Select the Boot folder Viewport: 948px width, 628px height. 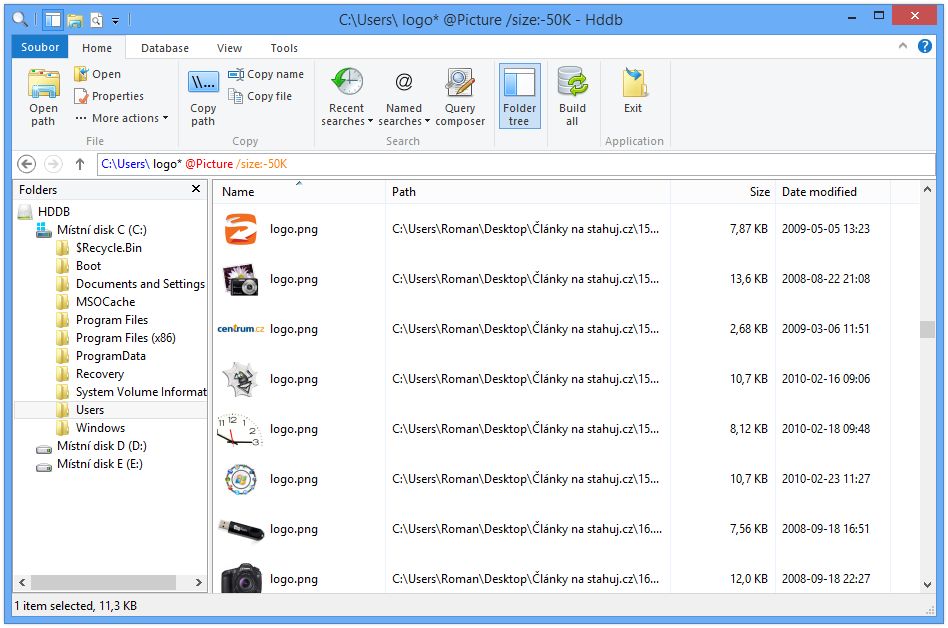point(79,266)
